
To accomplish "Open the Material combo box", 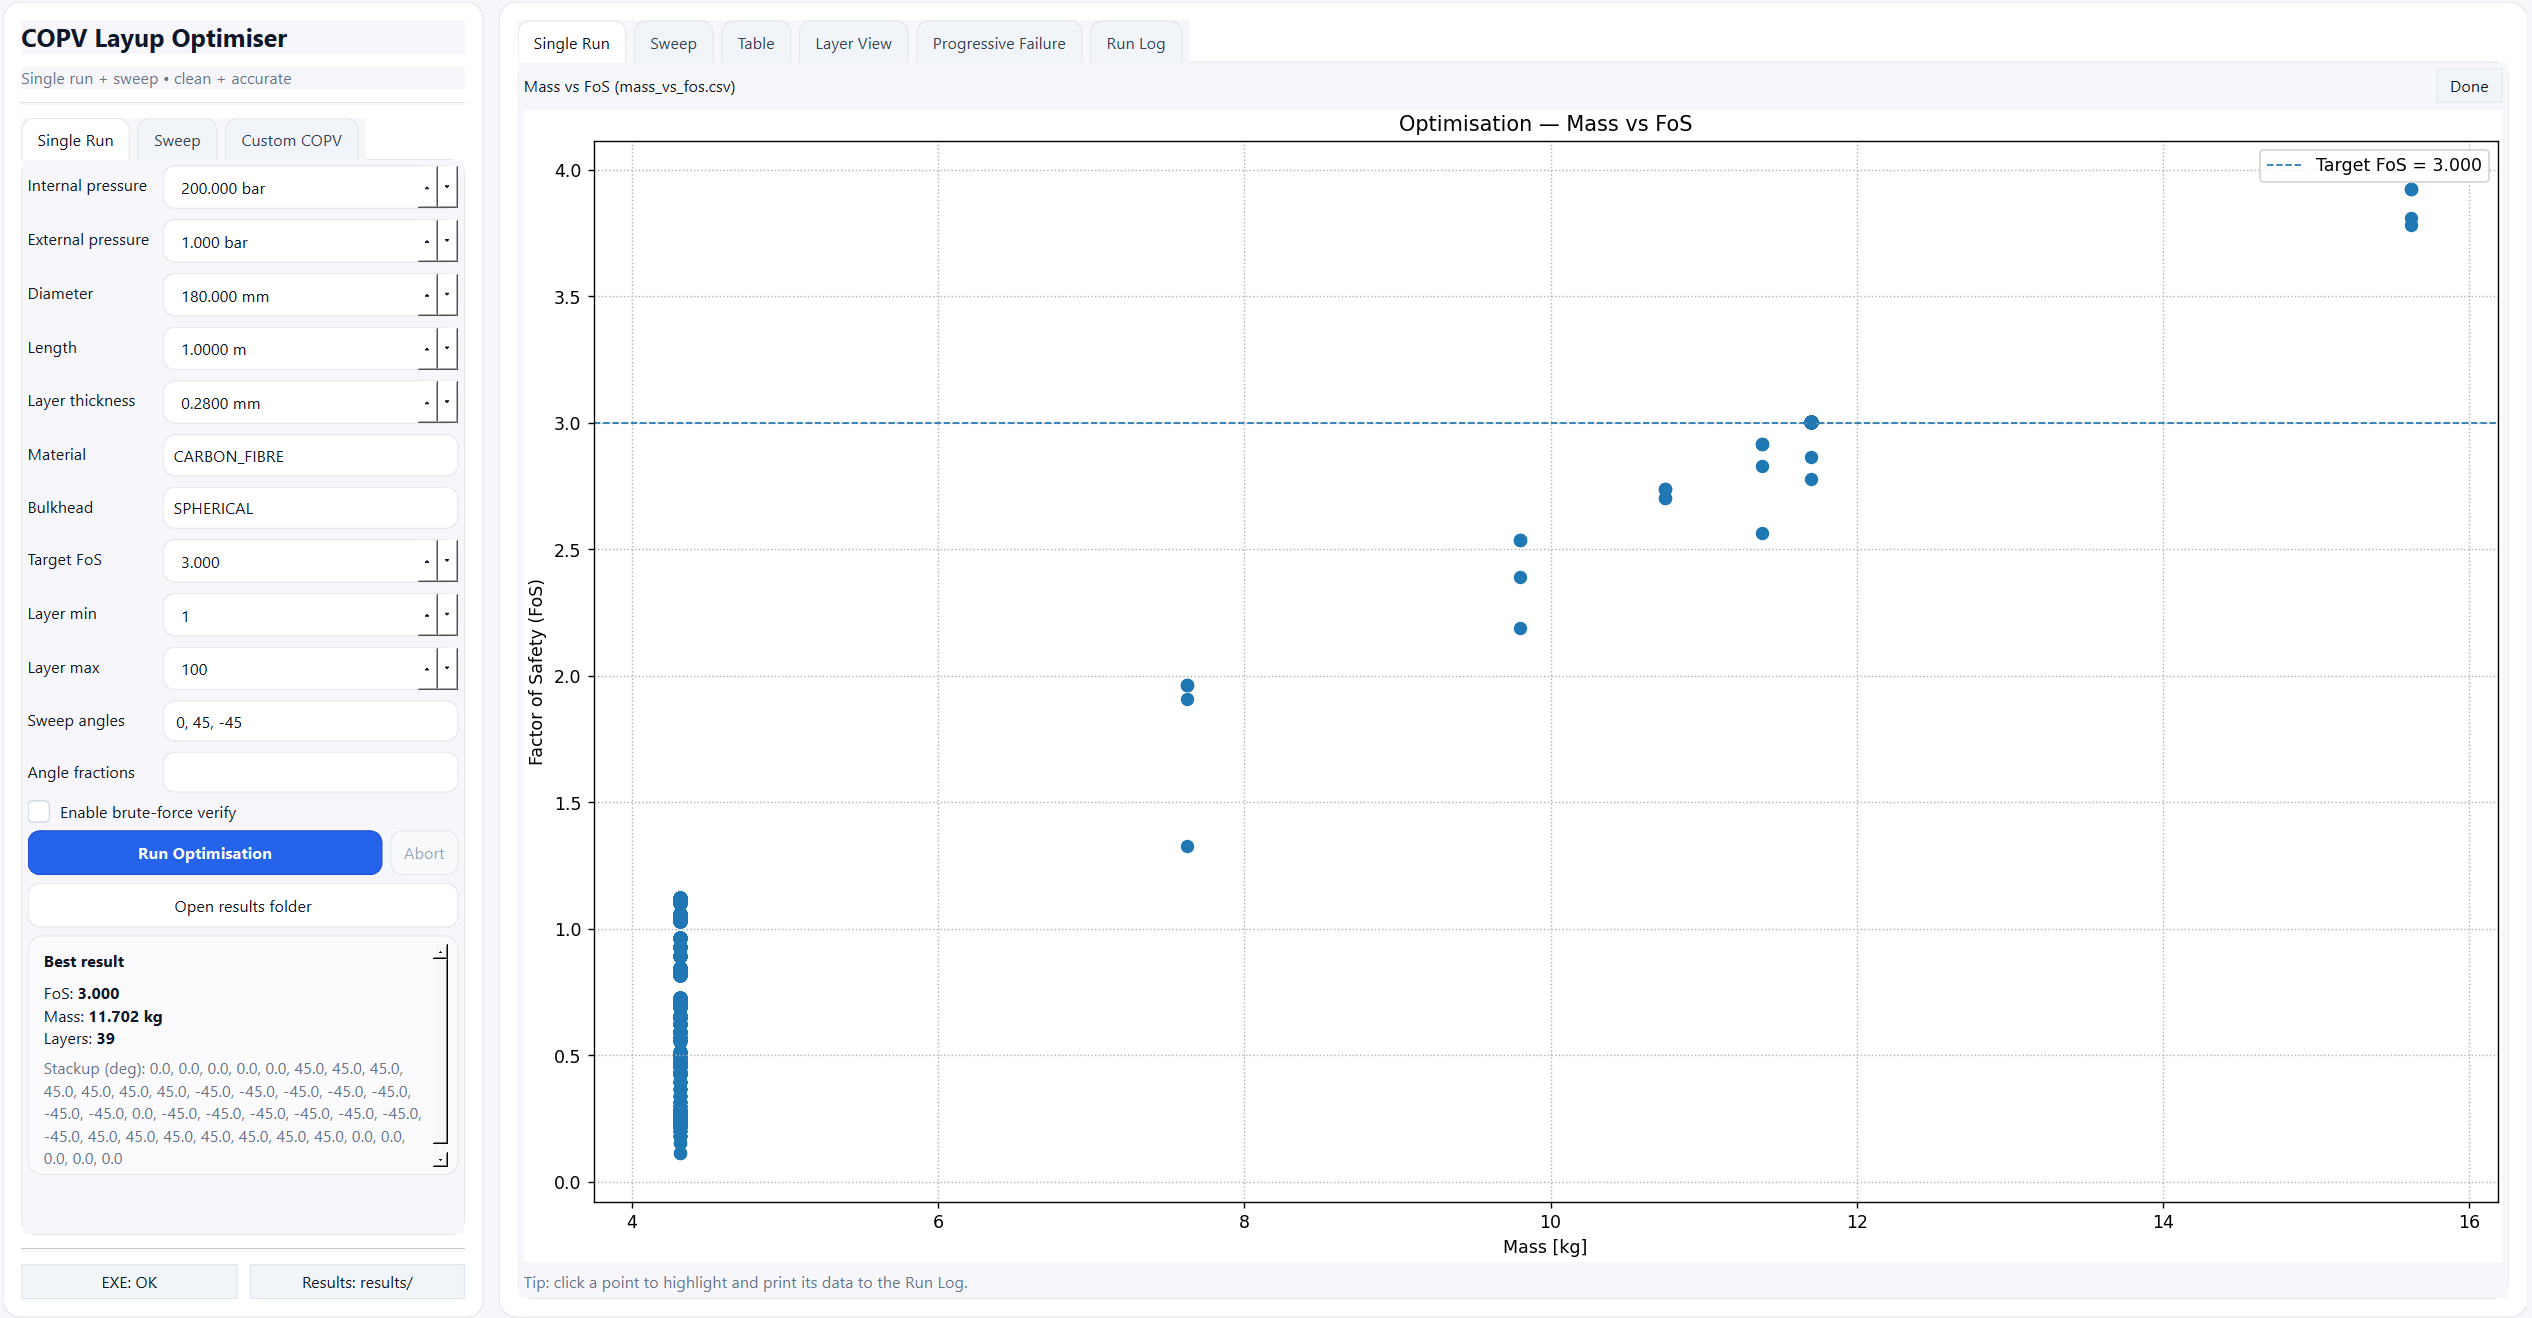I will pyautogui.click(x=310, y=456).
